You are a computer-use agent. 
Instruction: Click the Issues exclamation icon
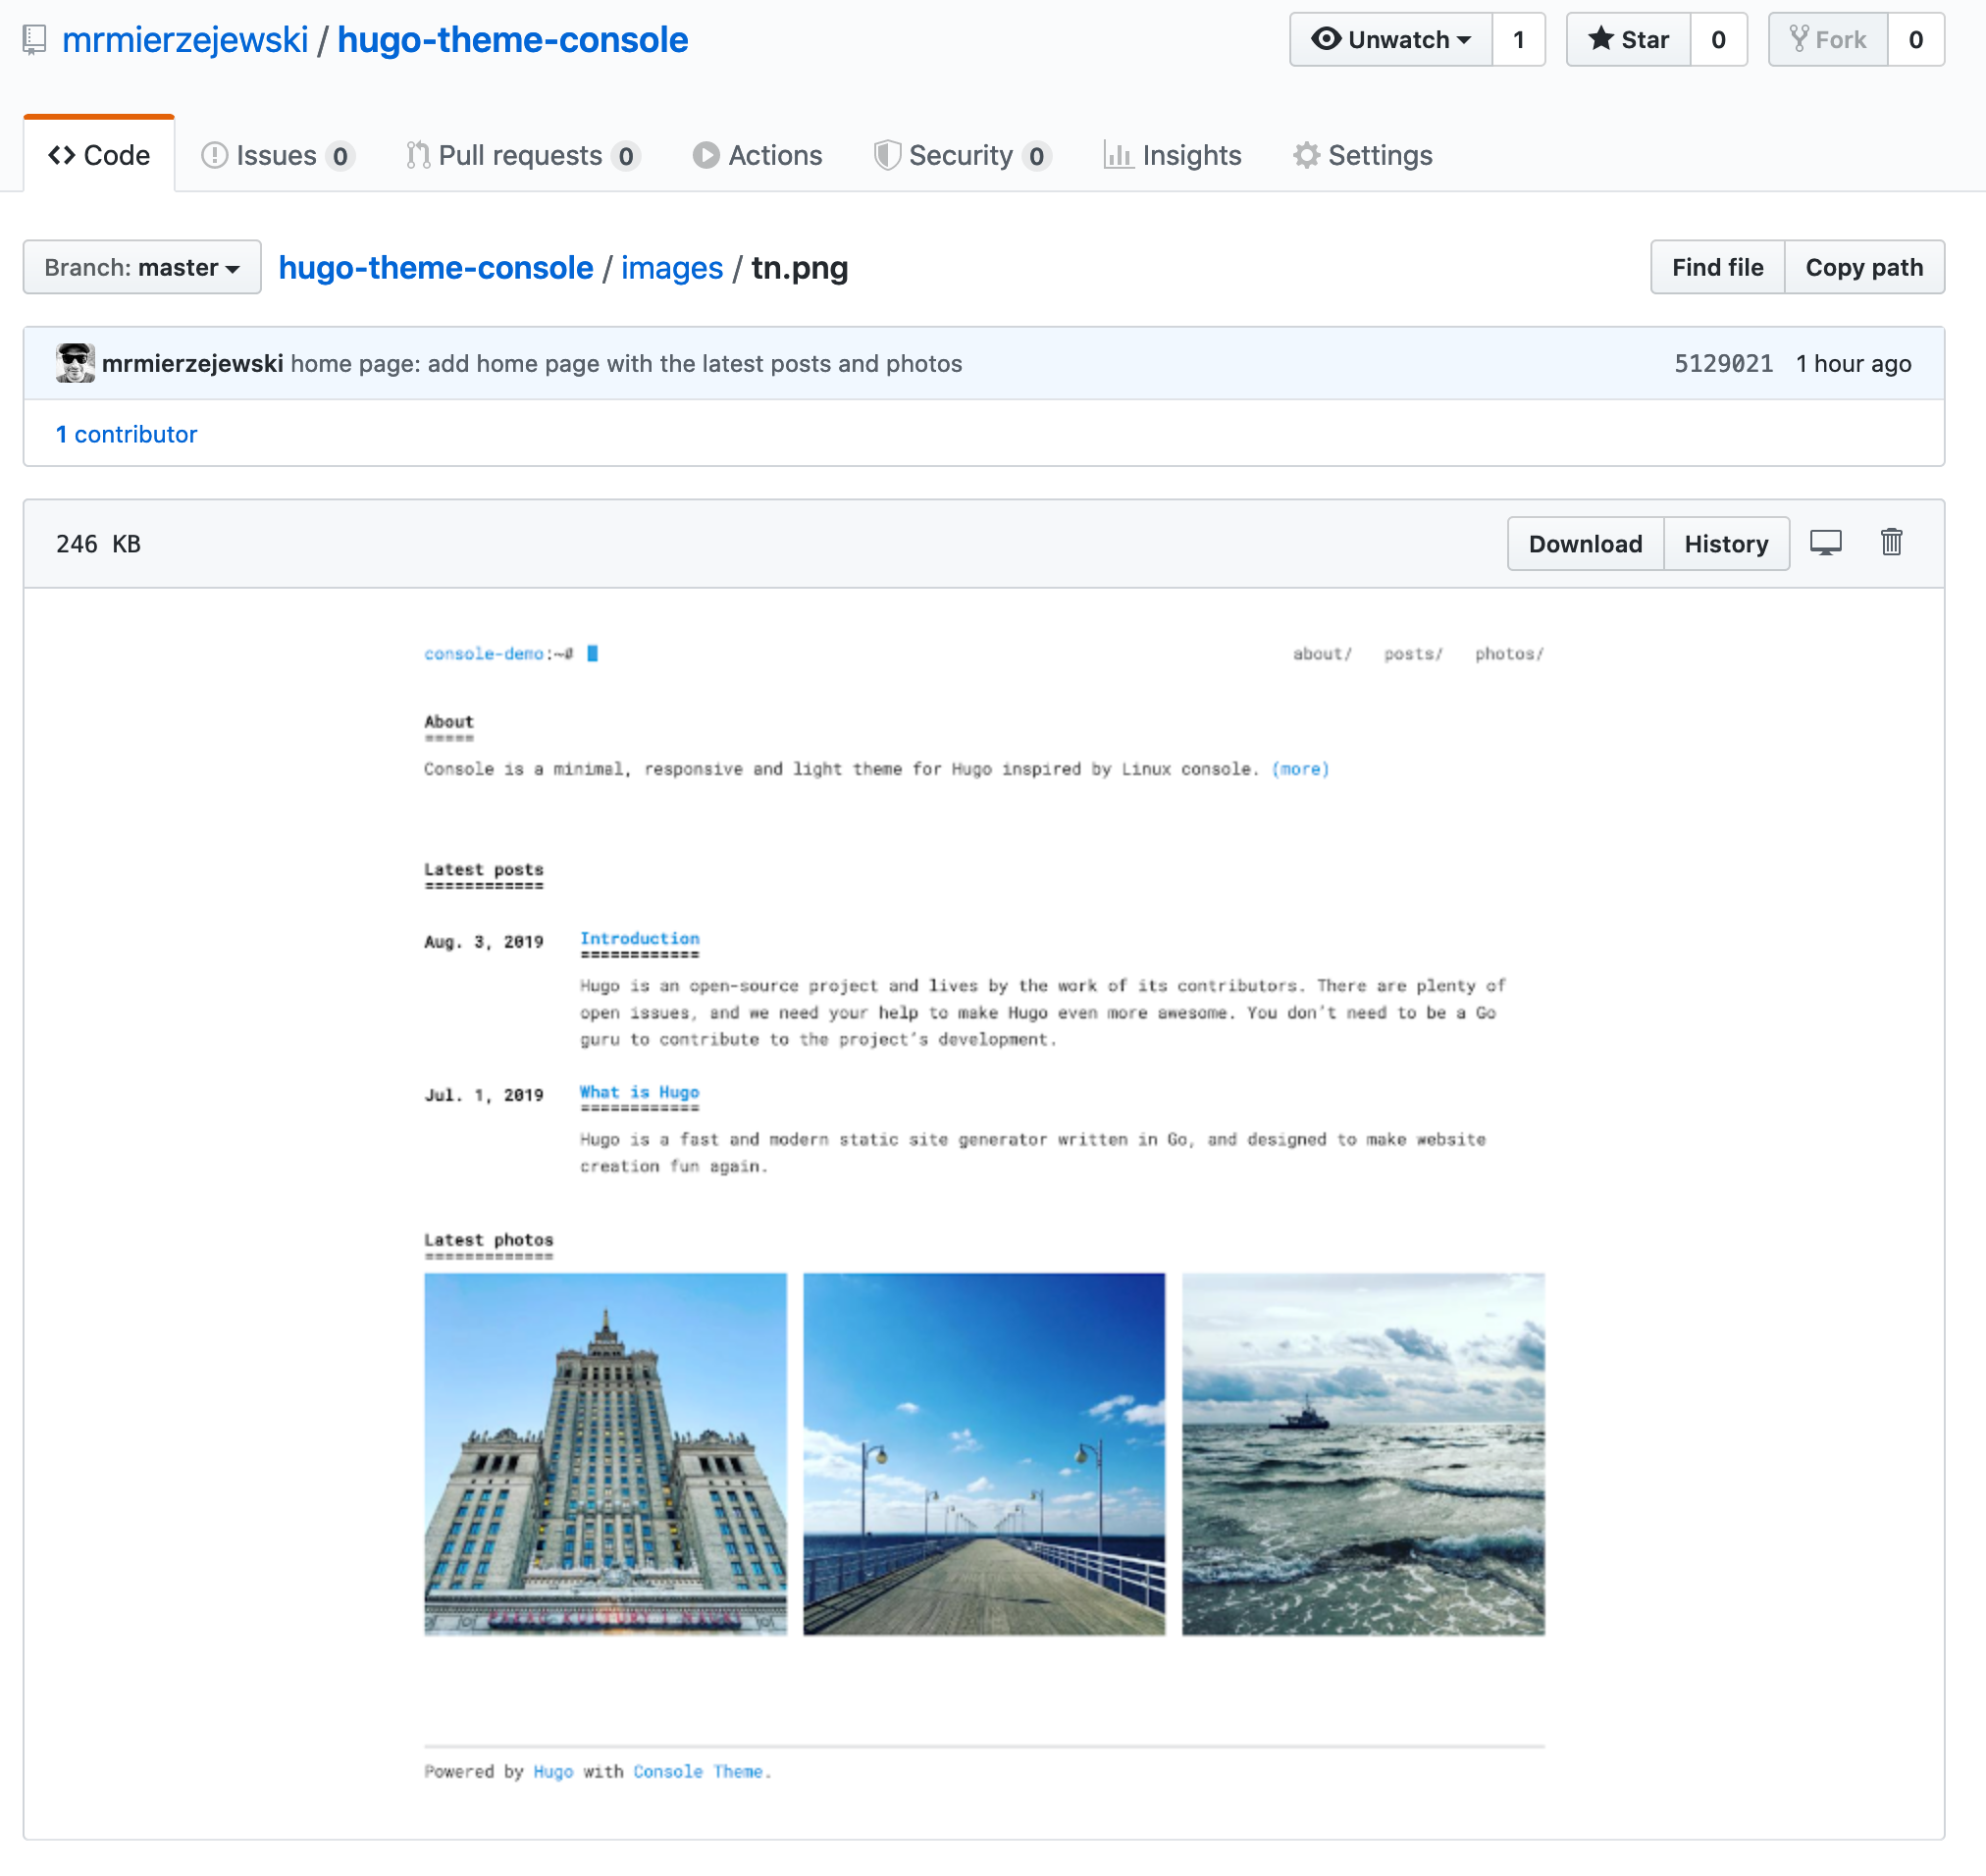point(215,155)
